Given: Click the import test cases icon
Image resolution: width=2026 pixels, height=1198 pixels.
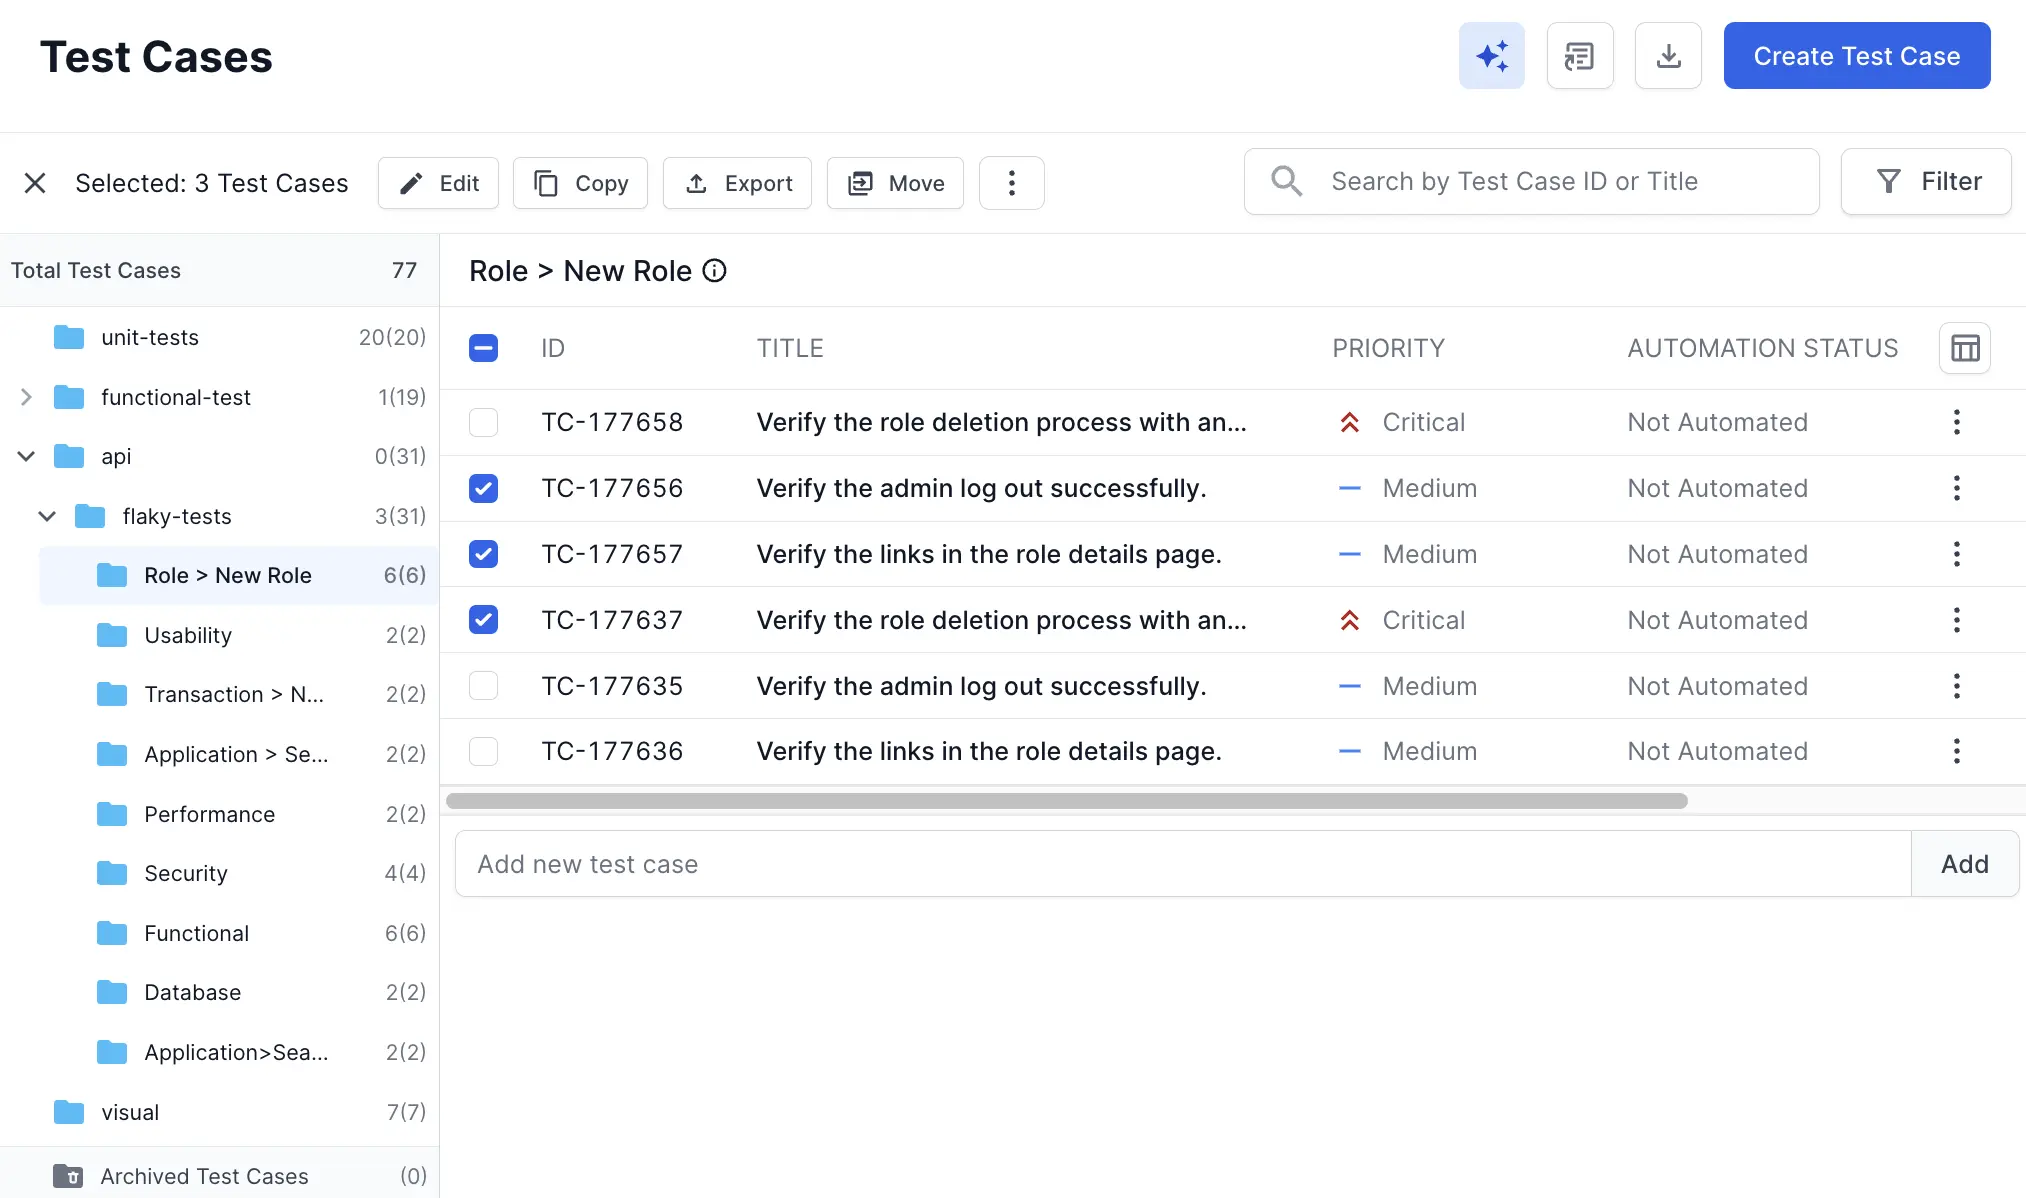Looking at the screenshot, I should [x=1579, y=55].
